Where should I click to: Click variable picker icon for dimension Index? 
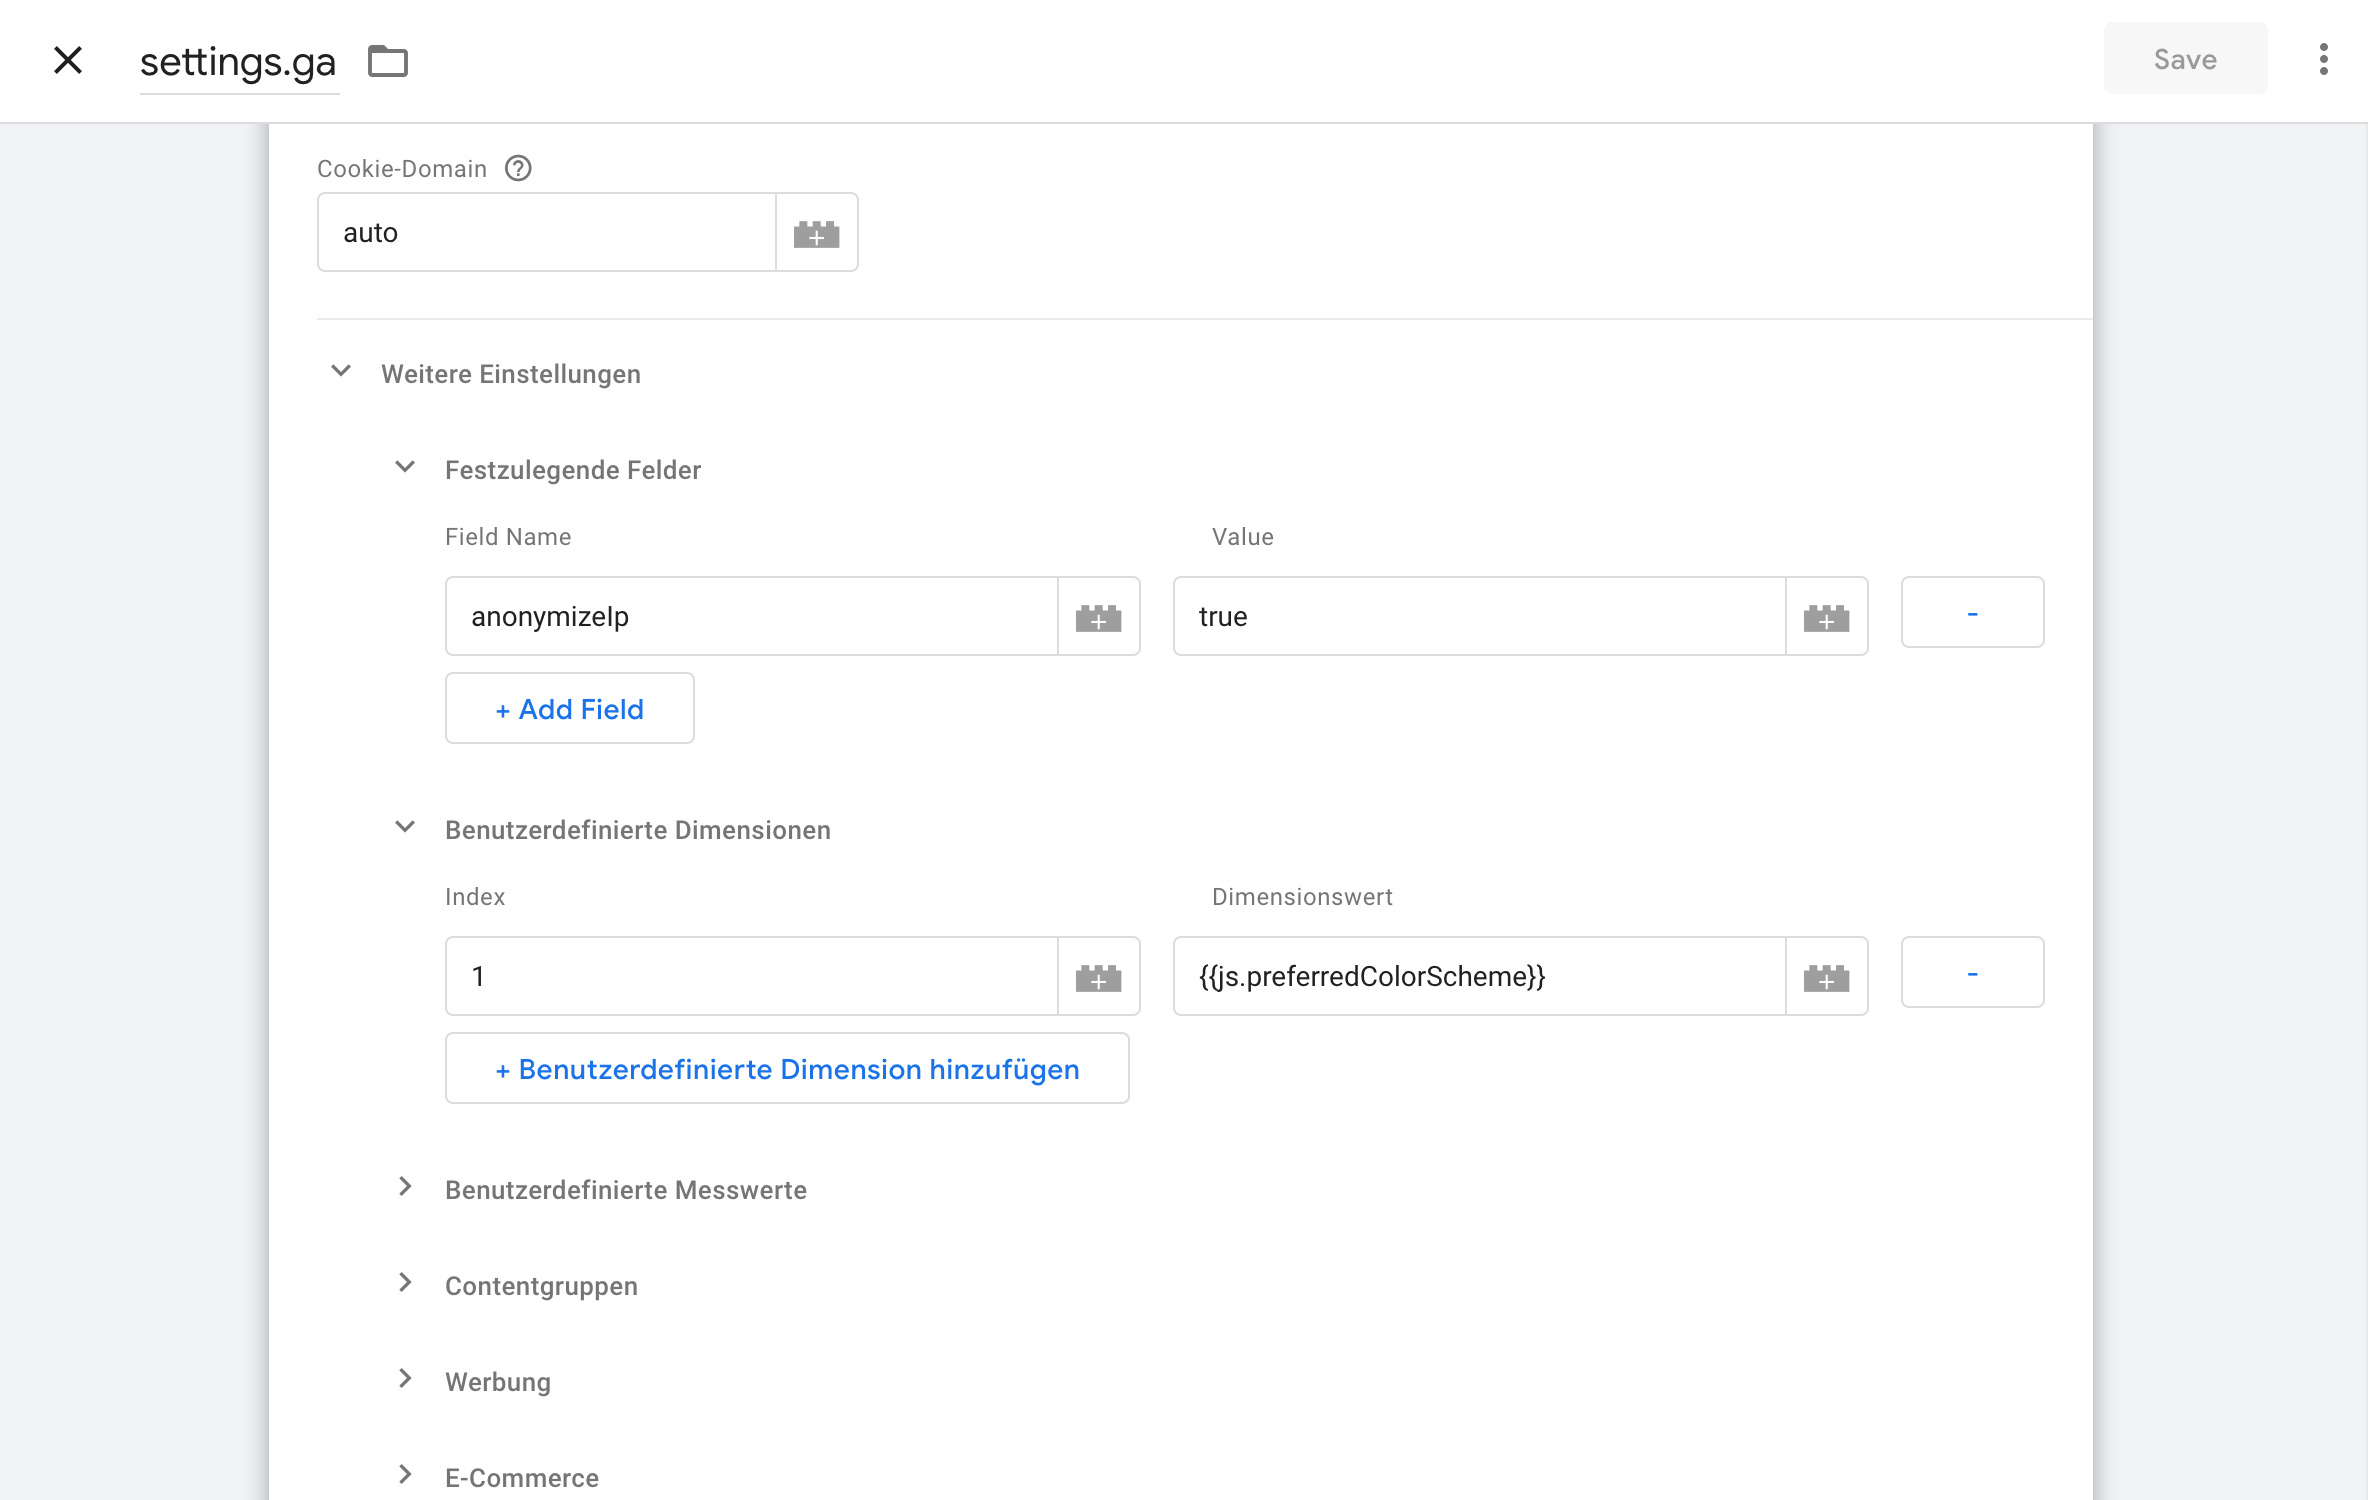click(x=1098, y=977)
